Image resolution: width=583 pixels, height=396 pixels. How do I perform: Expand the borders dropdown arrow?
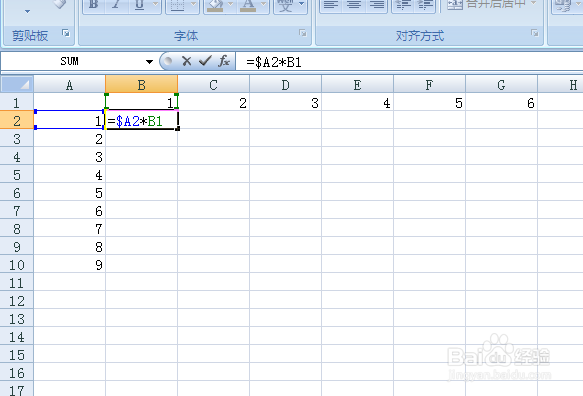[x=193, y=4]
